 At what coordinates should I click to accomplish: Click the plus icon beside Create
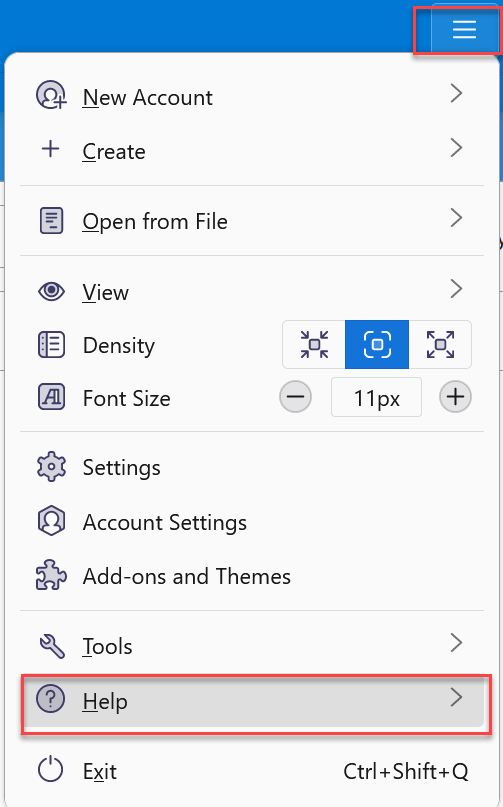(x=50, y=149)
